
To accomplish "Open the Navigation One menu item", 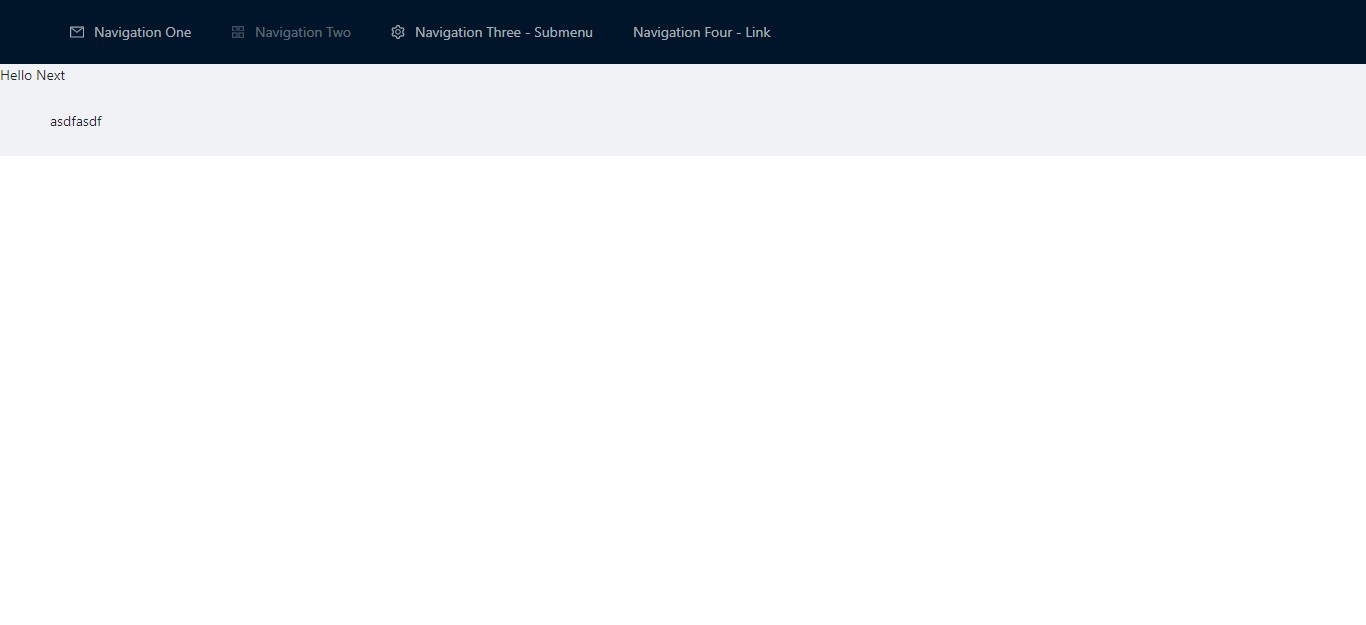I will pos(131,32).
